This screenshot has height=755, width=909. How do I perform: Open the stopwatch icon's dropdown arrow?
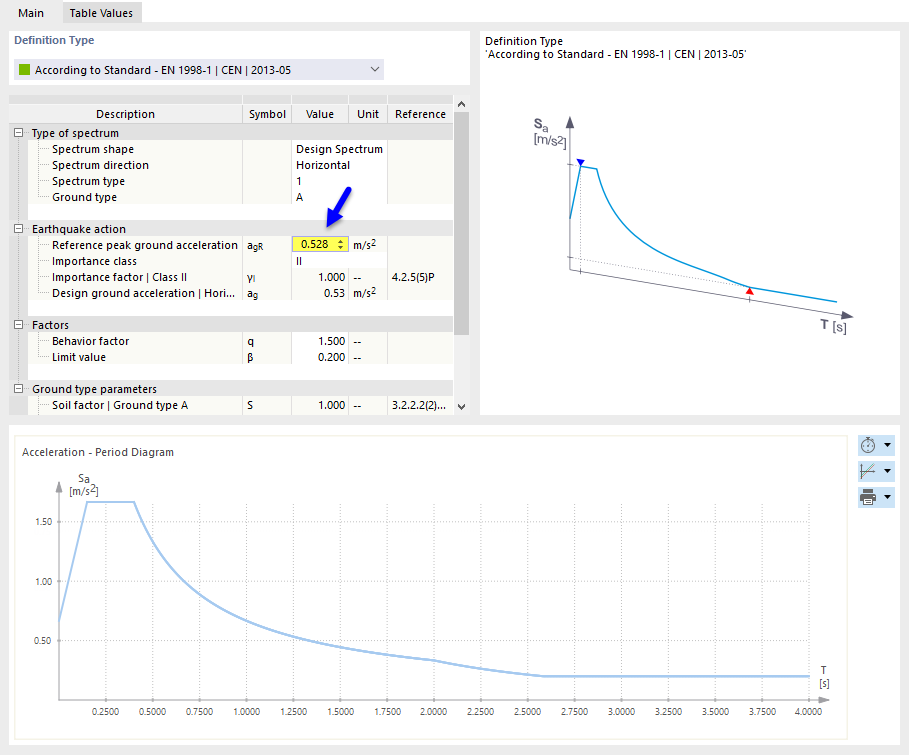click(888, 445)
